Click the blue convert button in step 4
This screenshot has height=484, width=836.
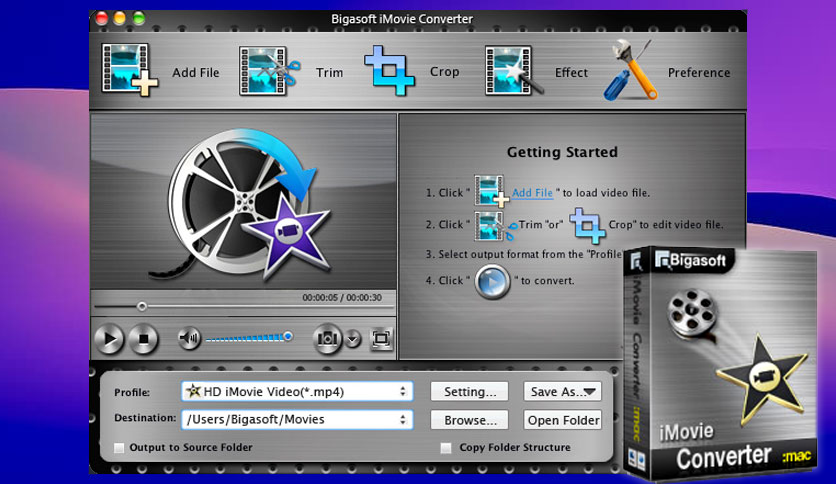492,281
